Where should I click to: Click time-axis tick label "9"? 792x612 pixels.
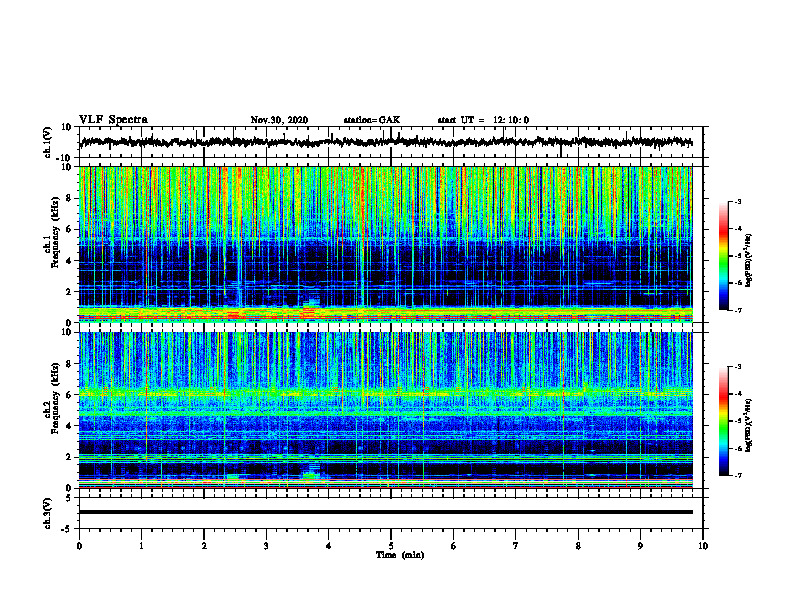coord(640,546)
